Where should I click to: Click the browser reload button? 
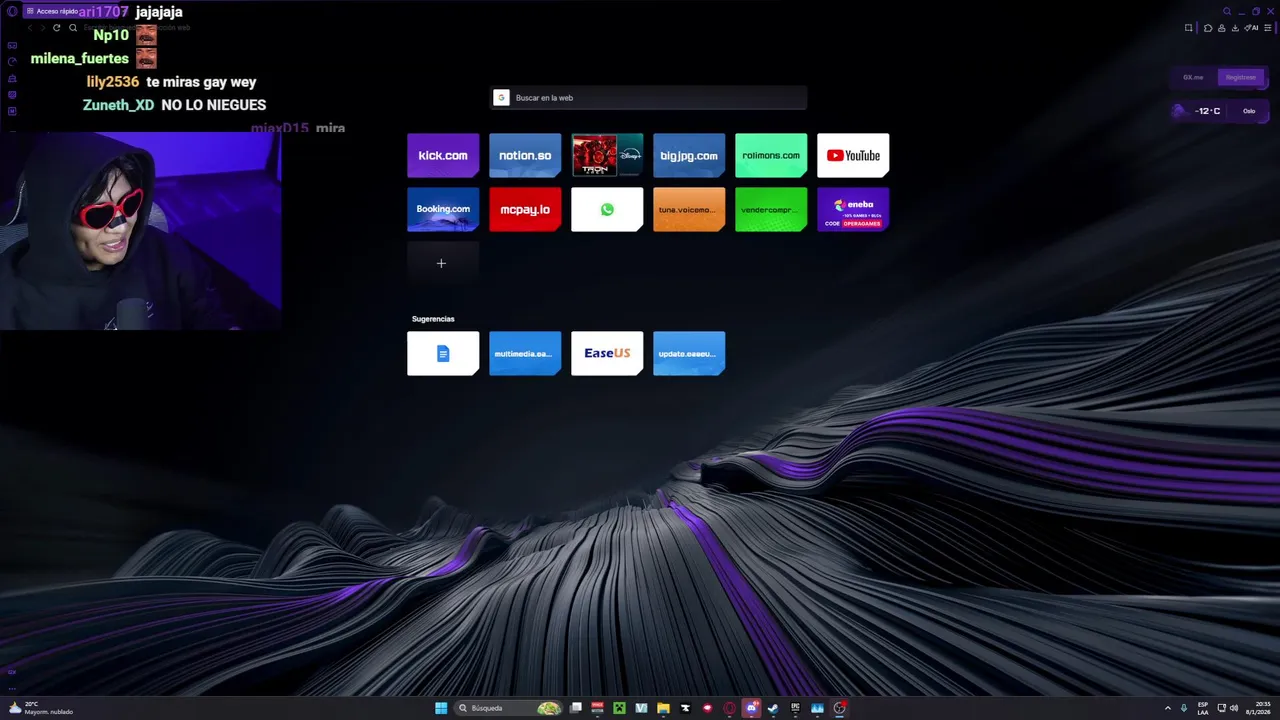(56, 28)
